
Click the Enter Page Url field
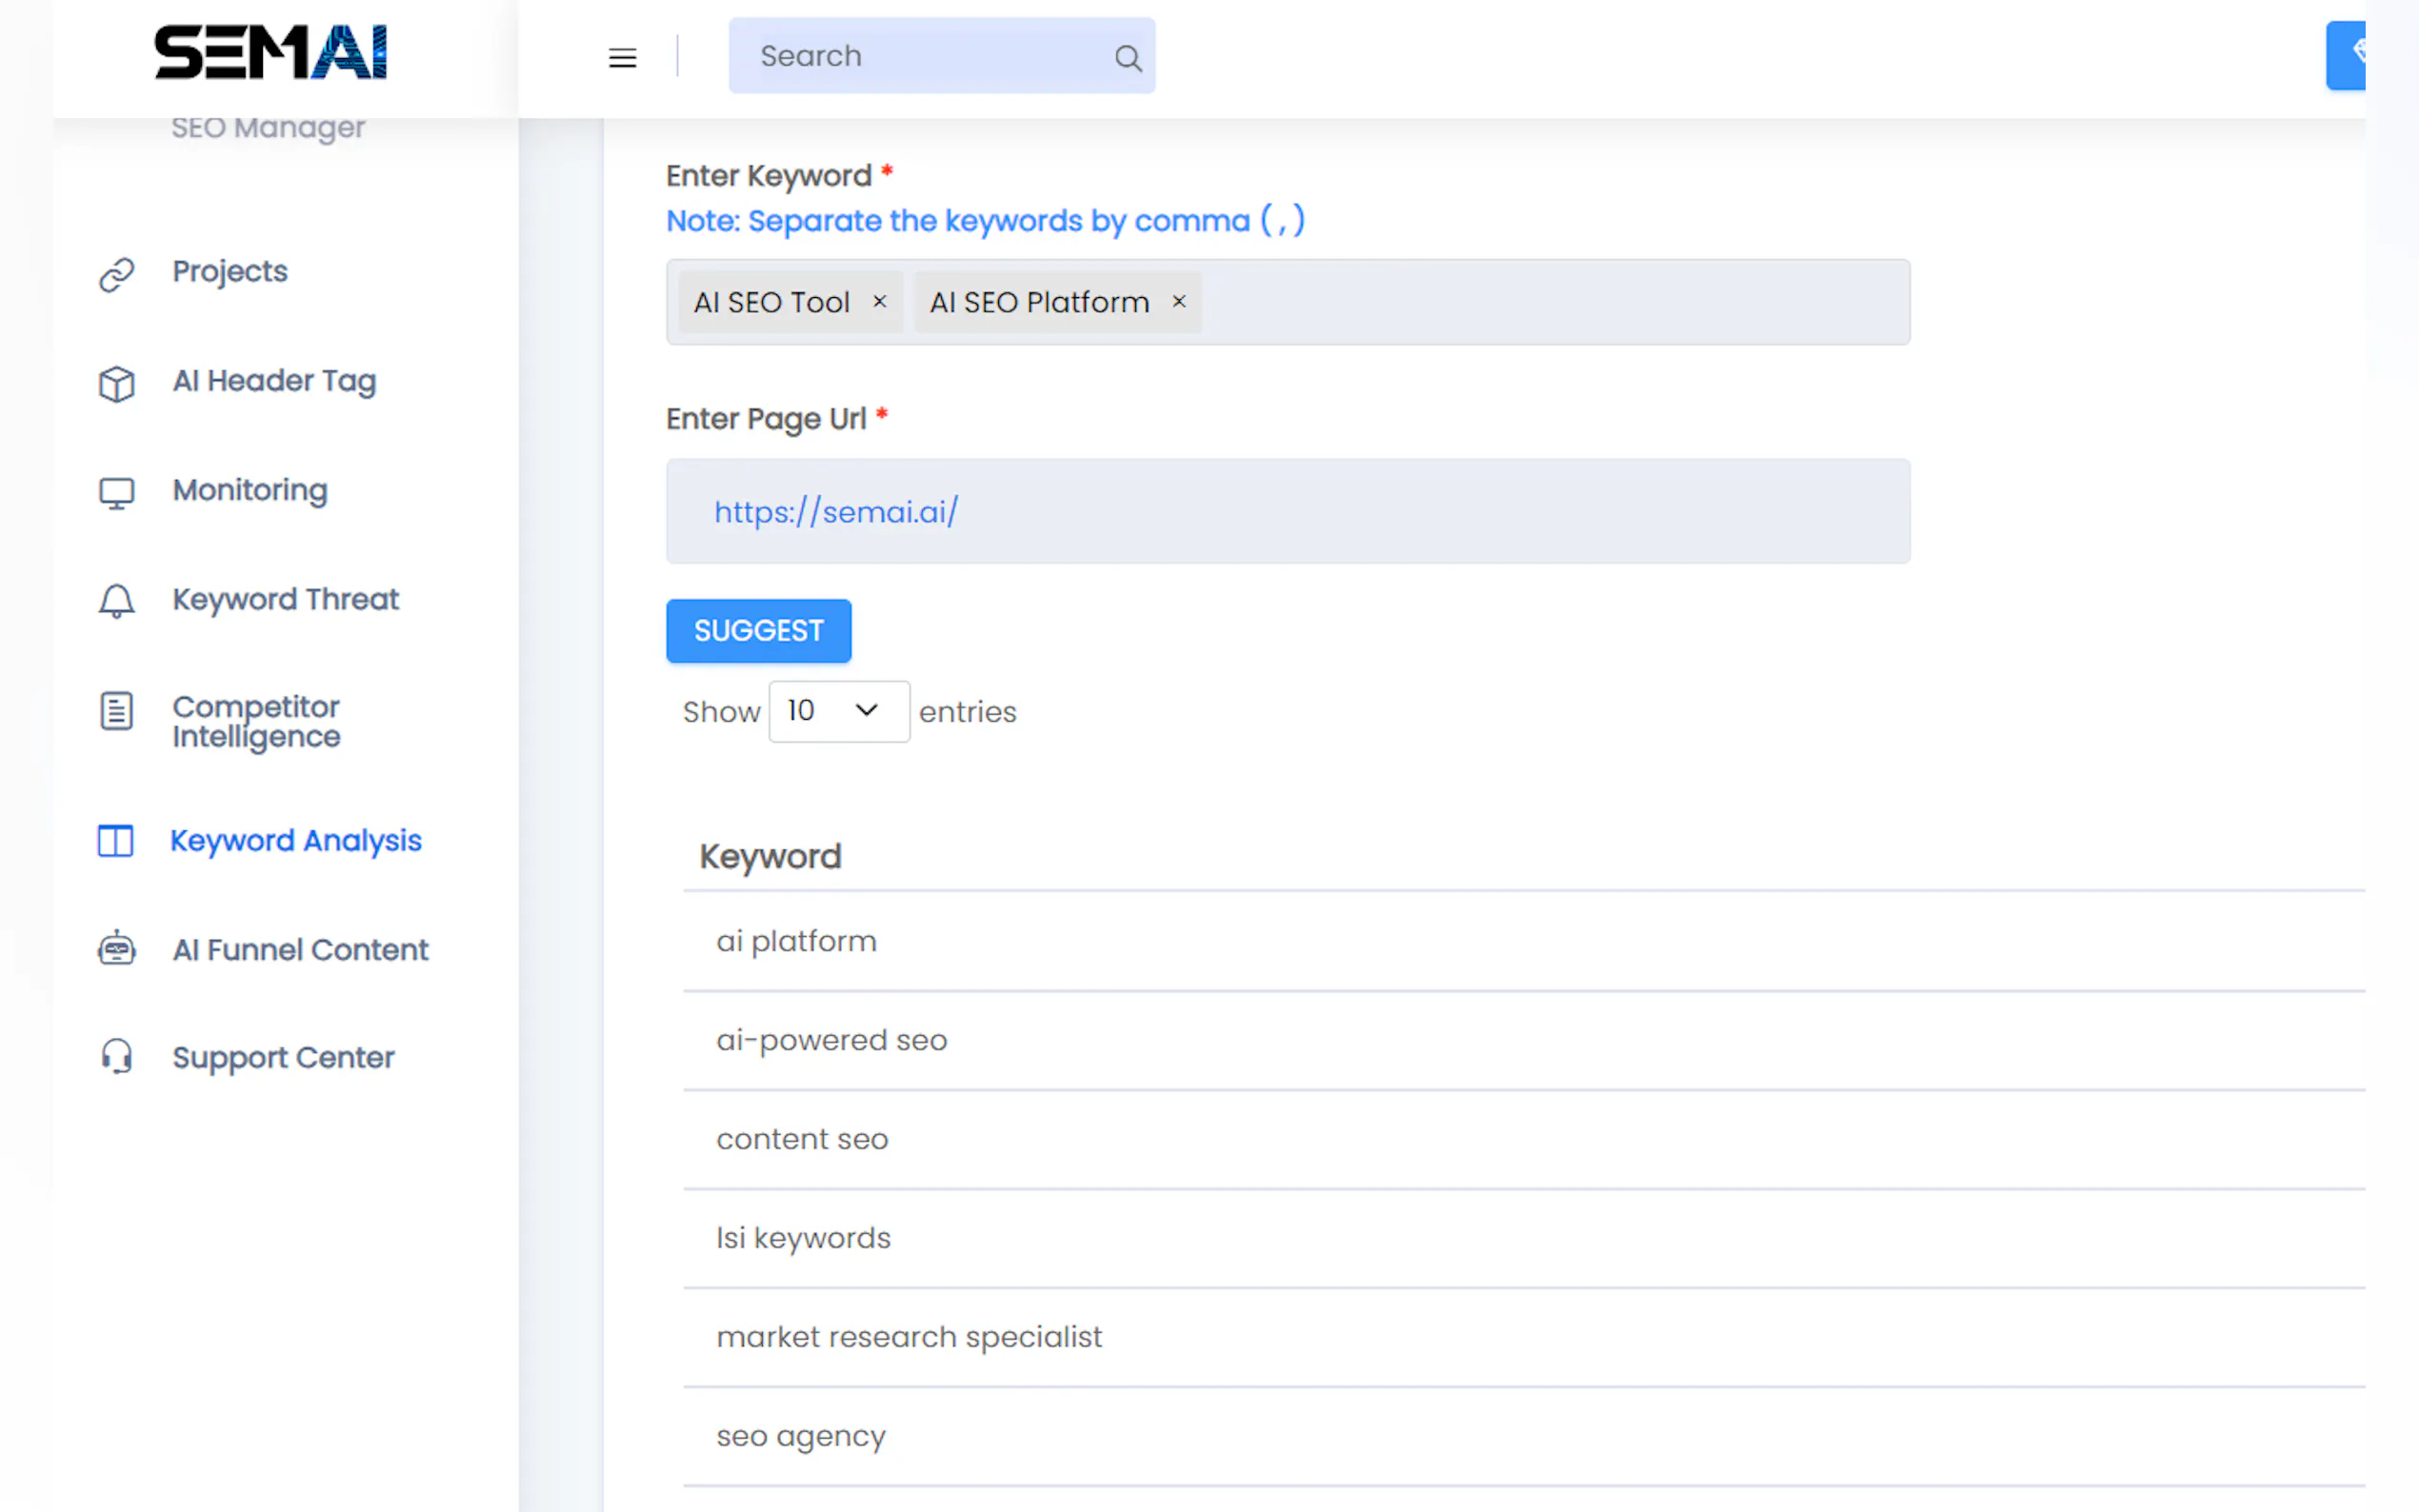point(1287,511)
